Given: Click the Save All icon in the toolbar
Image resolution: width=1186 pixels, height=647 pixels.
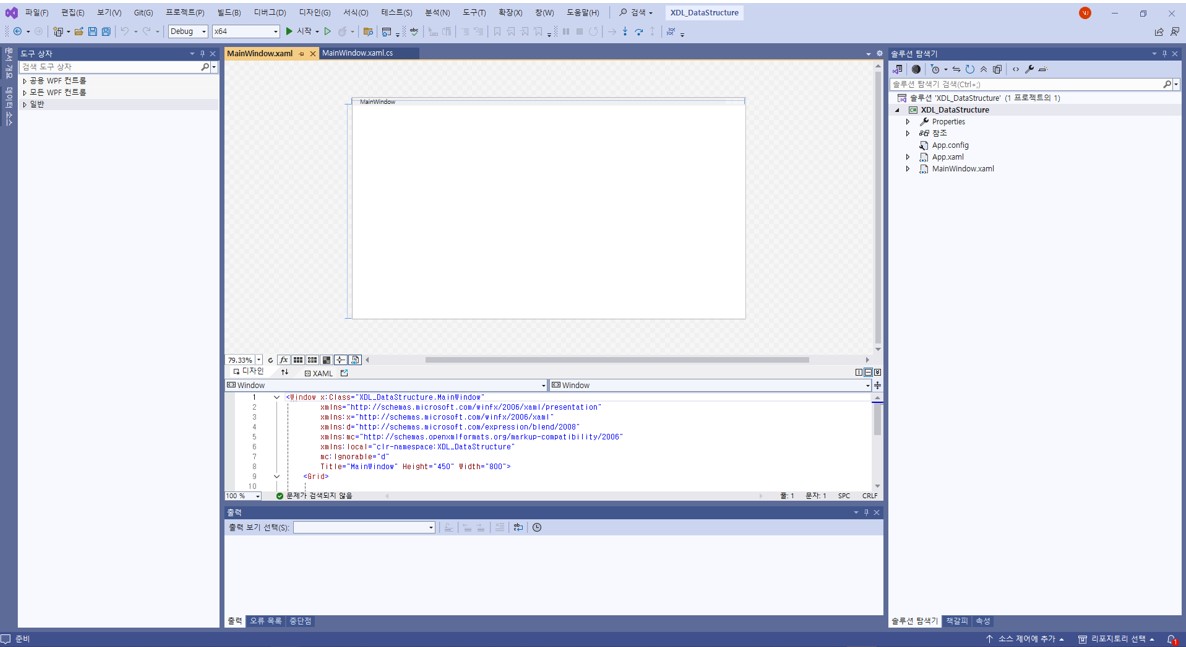Looking at the screenshot, I should [106, 32].
